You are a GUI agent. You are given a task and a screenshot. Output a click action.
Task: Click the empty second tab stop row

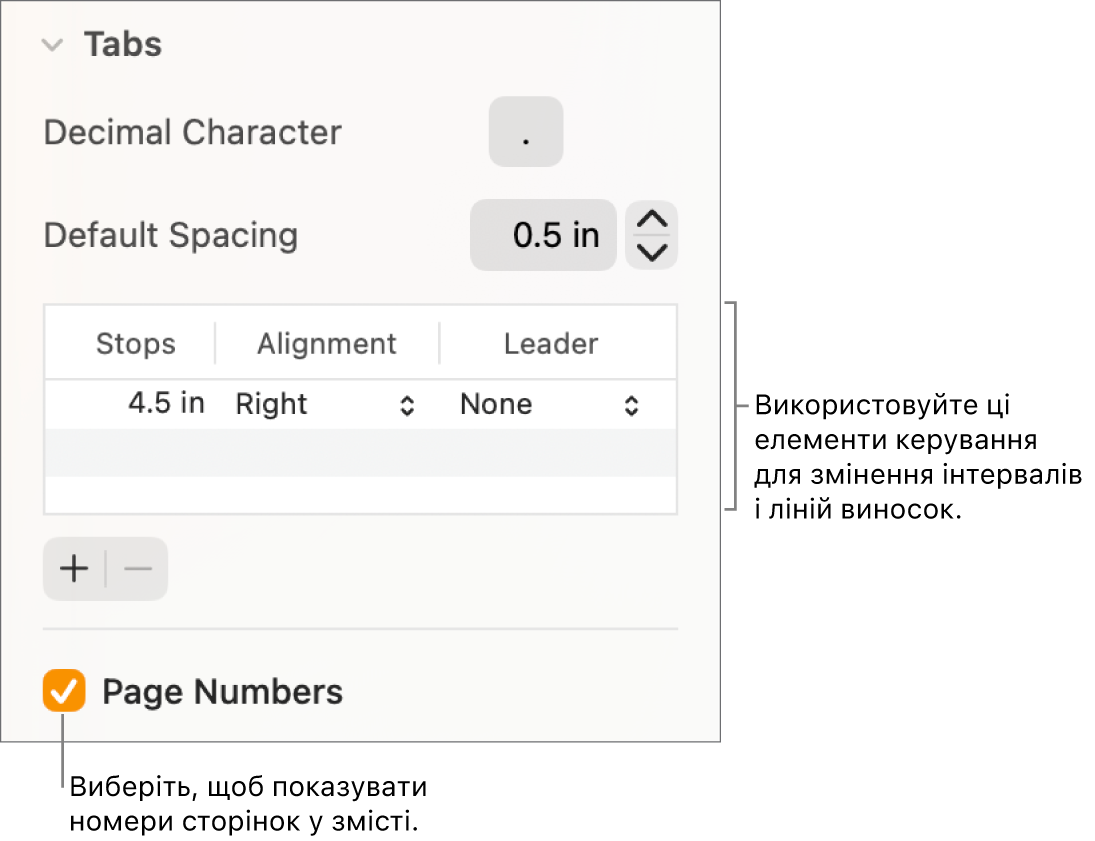[x=360, y=453]
